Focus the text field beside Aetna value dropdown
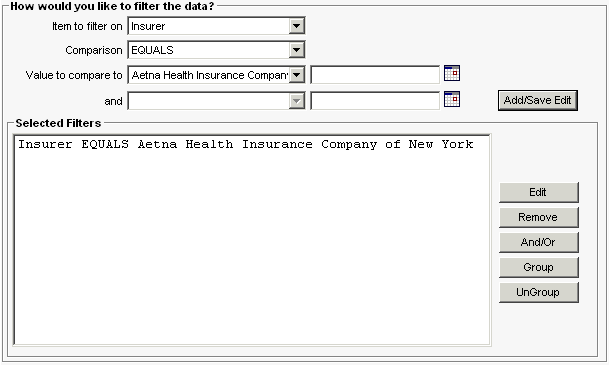This screenshot has width=609, height=365. pyautogui.click(x=375, y=75)
